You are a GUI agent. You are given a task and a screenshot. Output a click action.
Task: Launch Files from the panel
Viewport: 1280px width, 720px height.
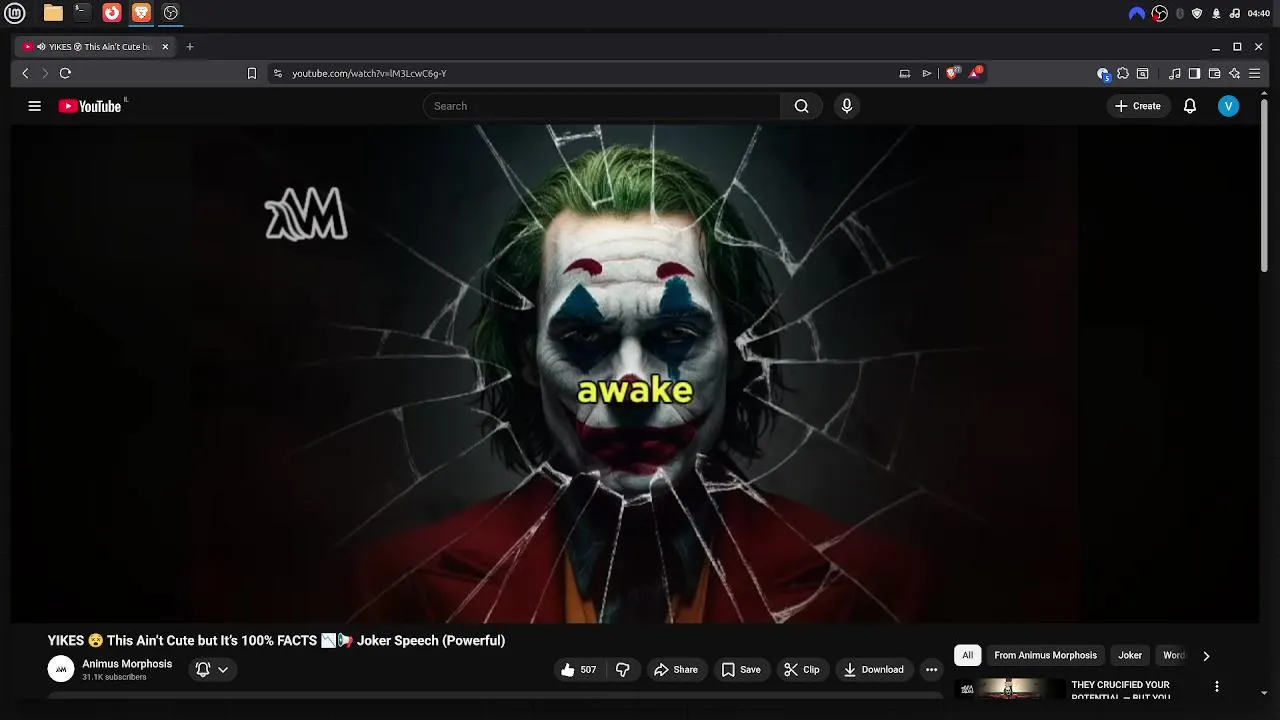point(53,13)
